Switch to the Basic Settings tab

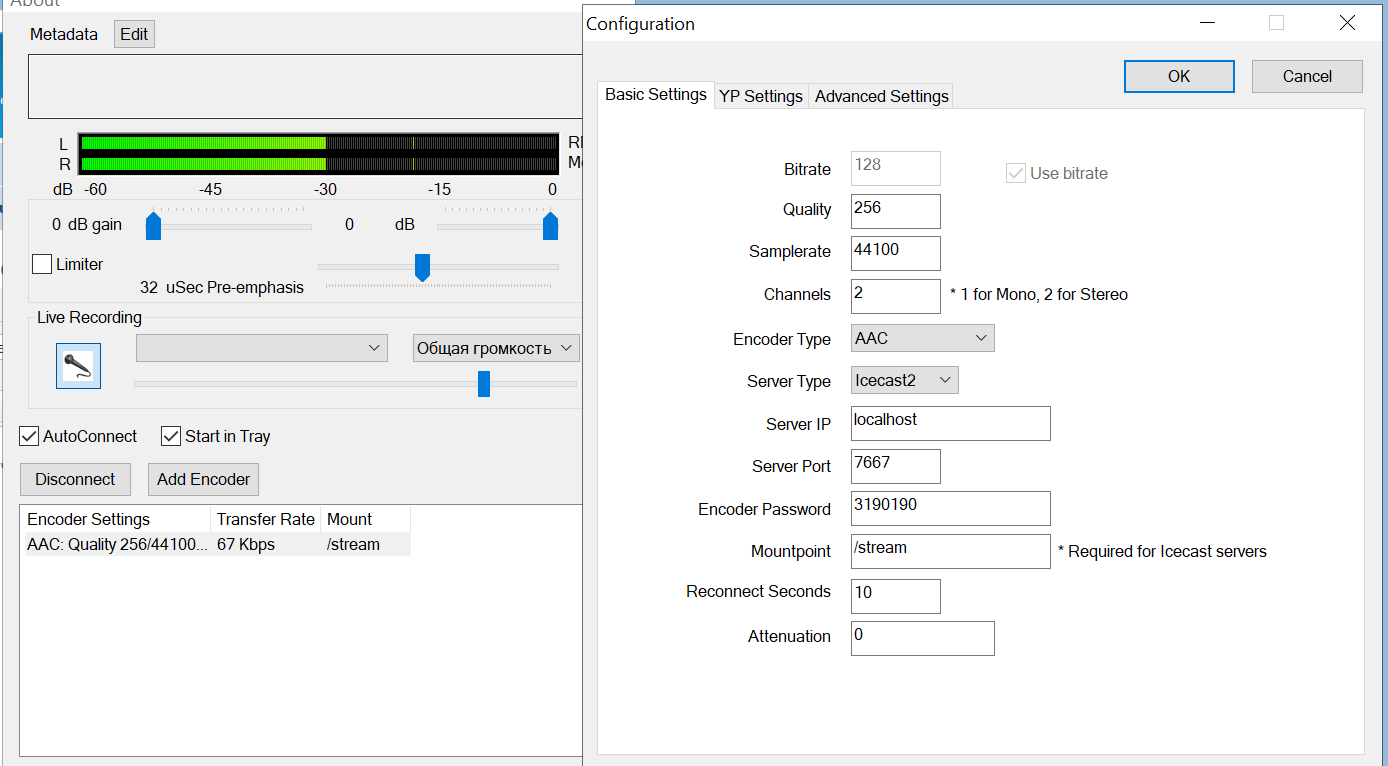coord(656,95)
